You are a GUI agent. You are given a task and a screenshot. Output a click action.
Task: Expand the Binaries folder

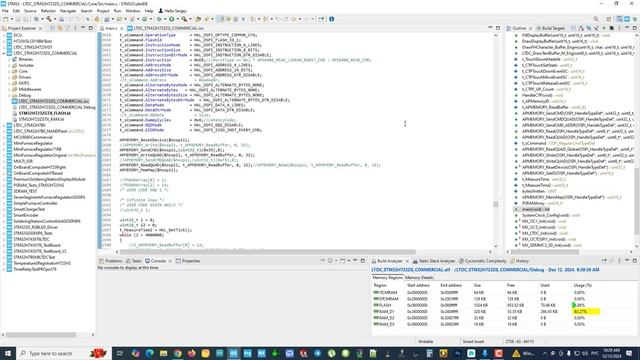click(9, 59)
